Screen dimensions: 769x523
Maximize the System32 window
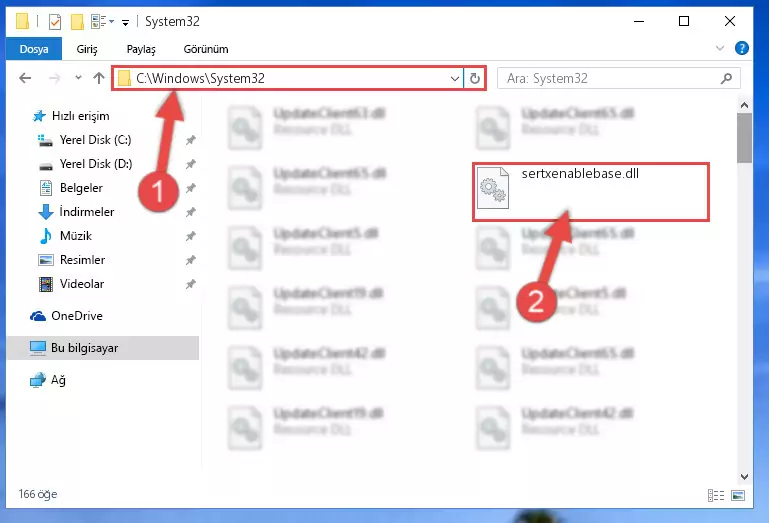684,22
